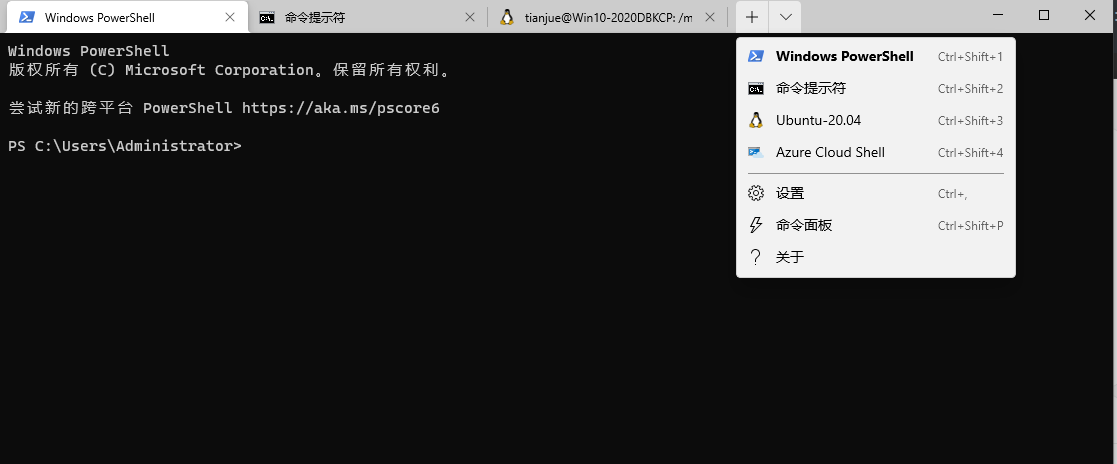Close the tianjue@Win10-2020DBKCP tab

click(710, 17)
